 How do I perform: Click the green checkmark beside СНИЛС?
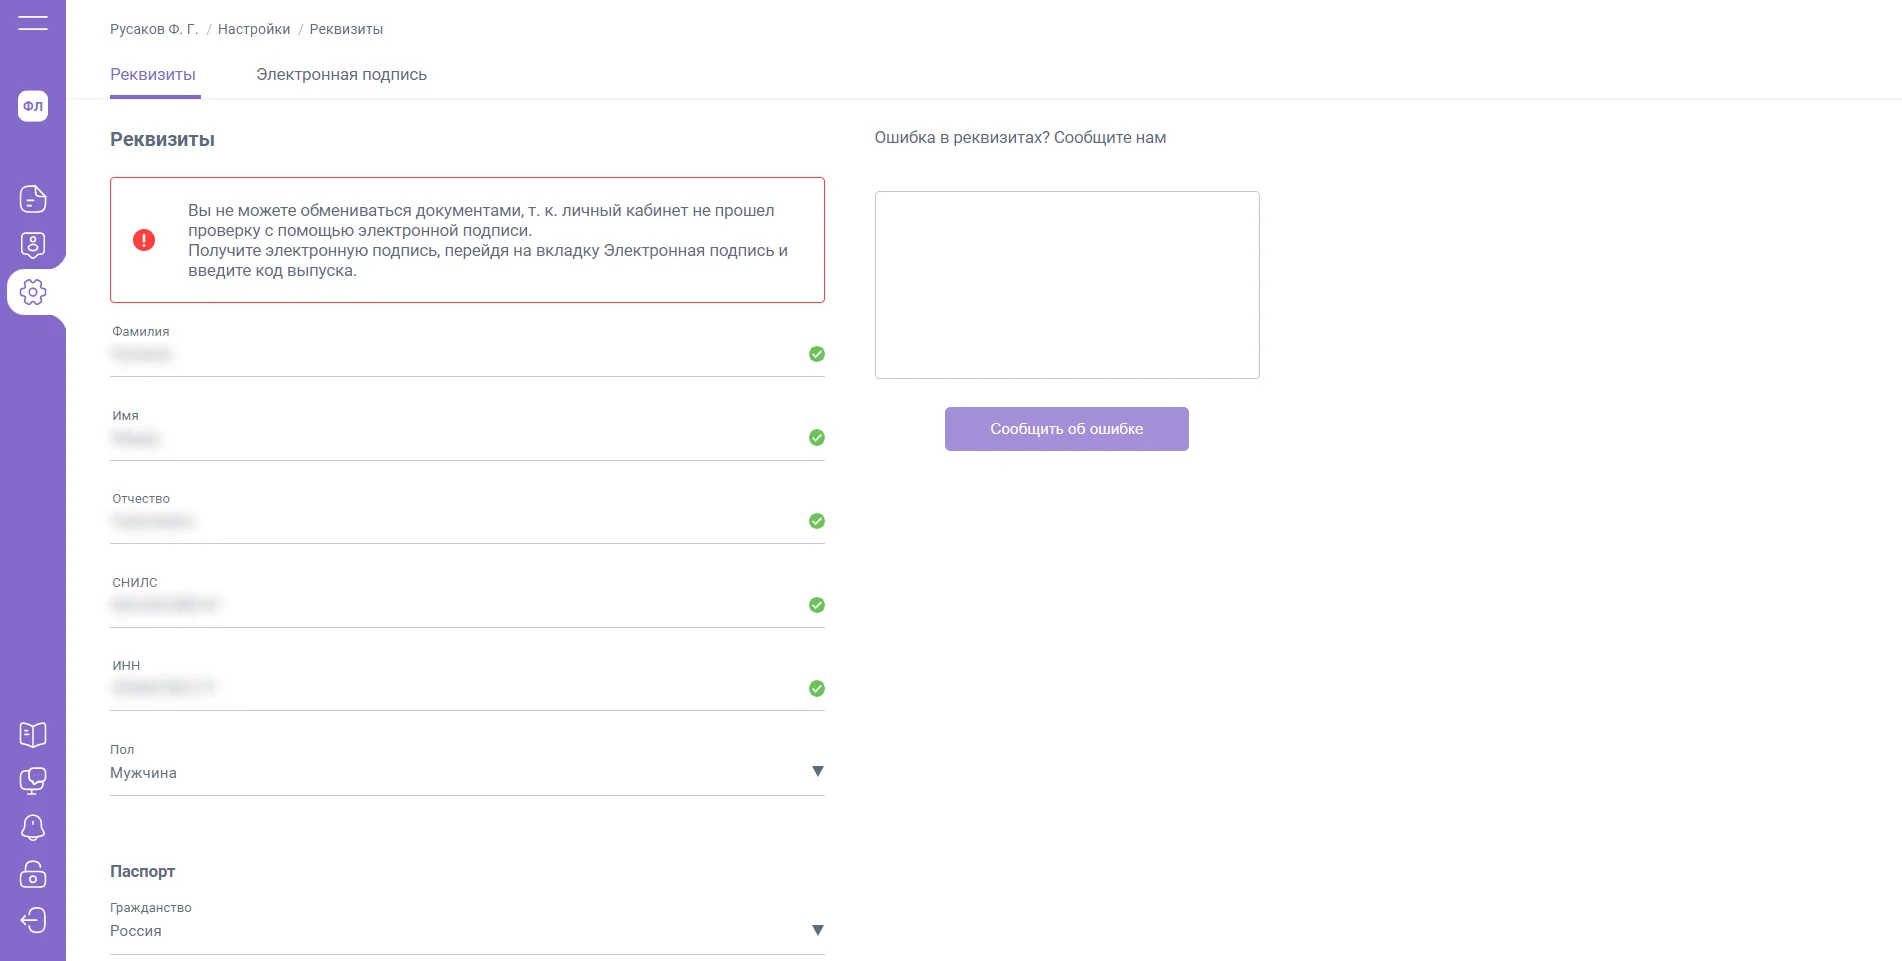point(817,605)
